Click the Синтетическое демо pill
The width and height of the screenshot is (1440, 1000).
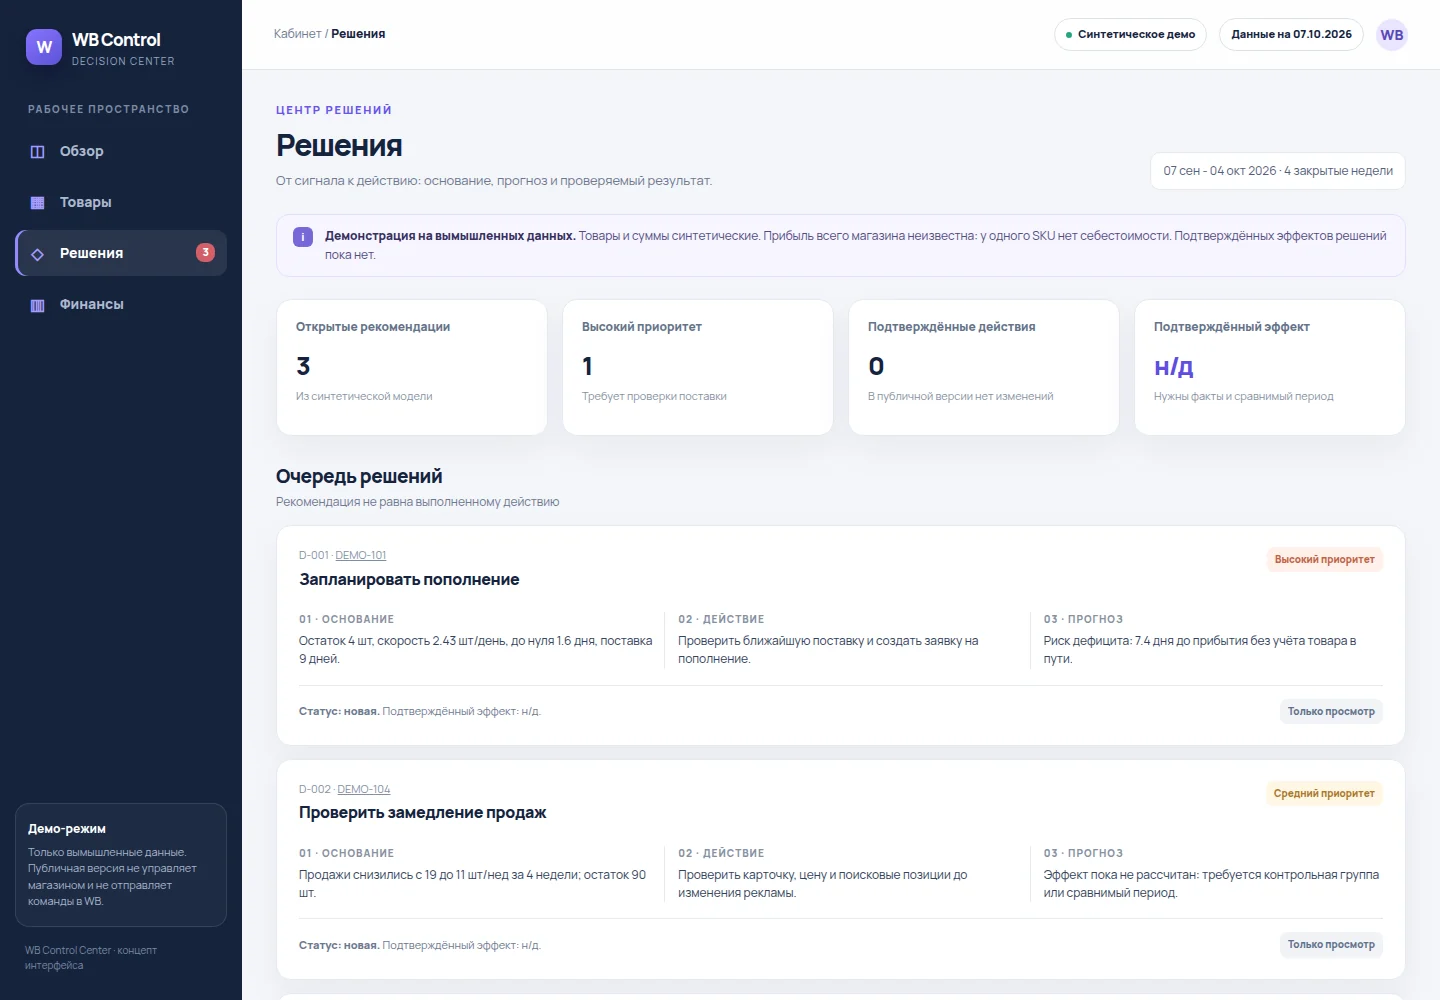tap(1130, 35)
